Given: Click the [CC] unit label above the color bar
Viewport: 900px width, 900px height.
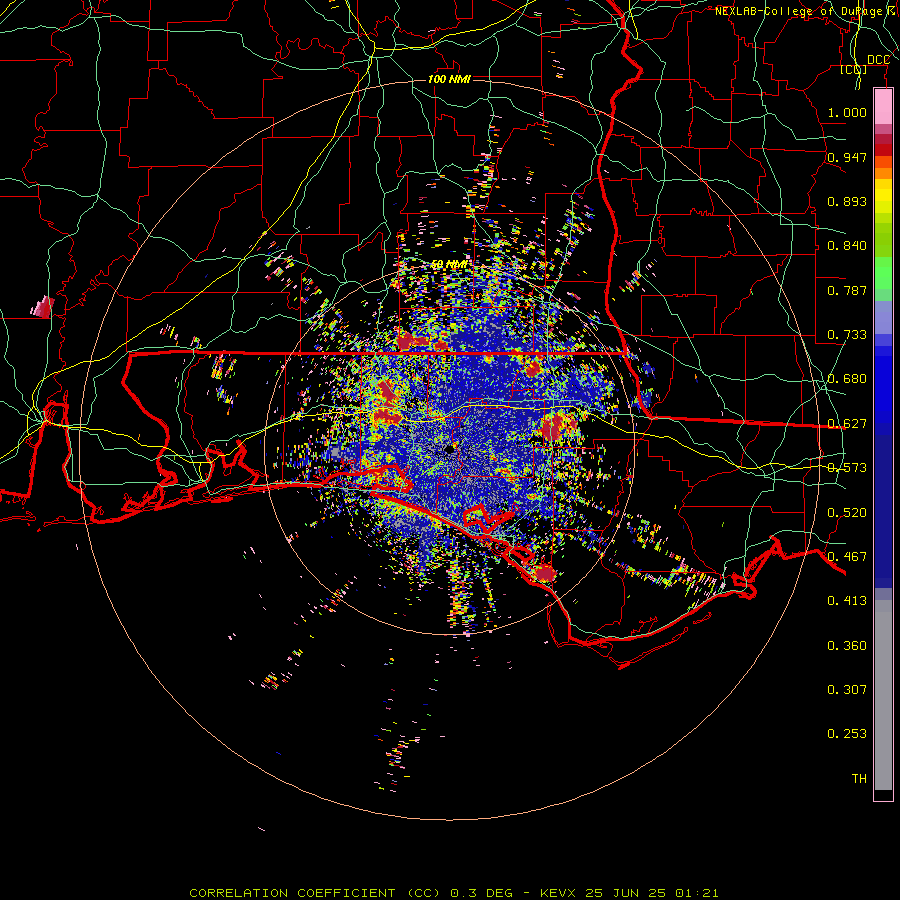Looking at the screenshot, I should (854, 69).
